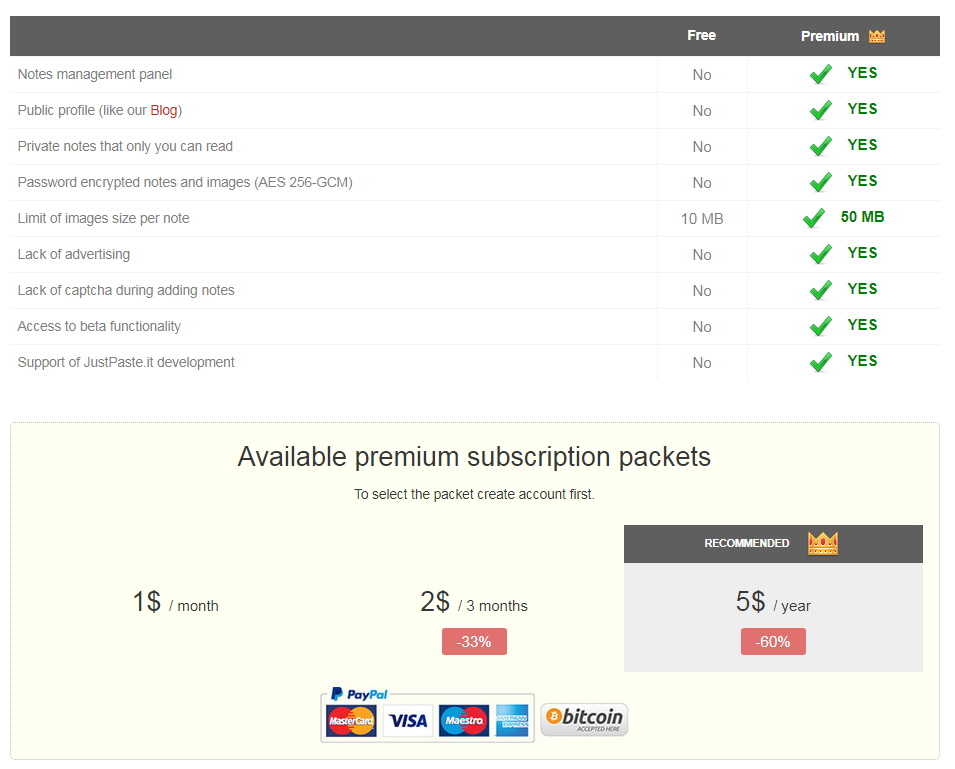Viewport: 955px width, 769px height.
Task: Click the MasterCard payment logo
Action: [x=351, y=720]
